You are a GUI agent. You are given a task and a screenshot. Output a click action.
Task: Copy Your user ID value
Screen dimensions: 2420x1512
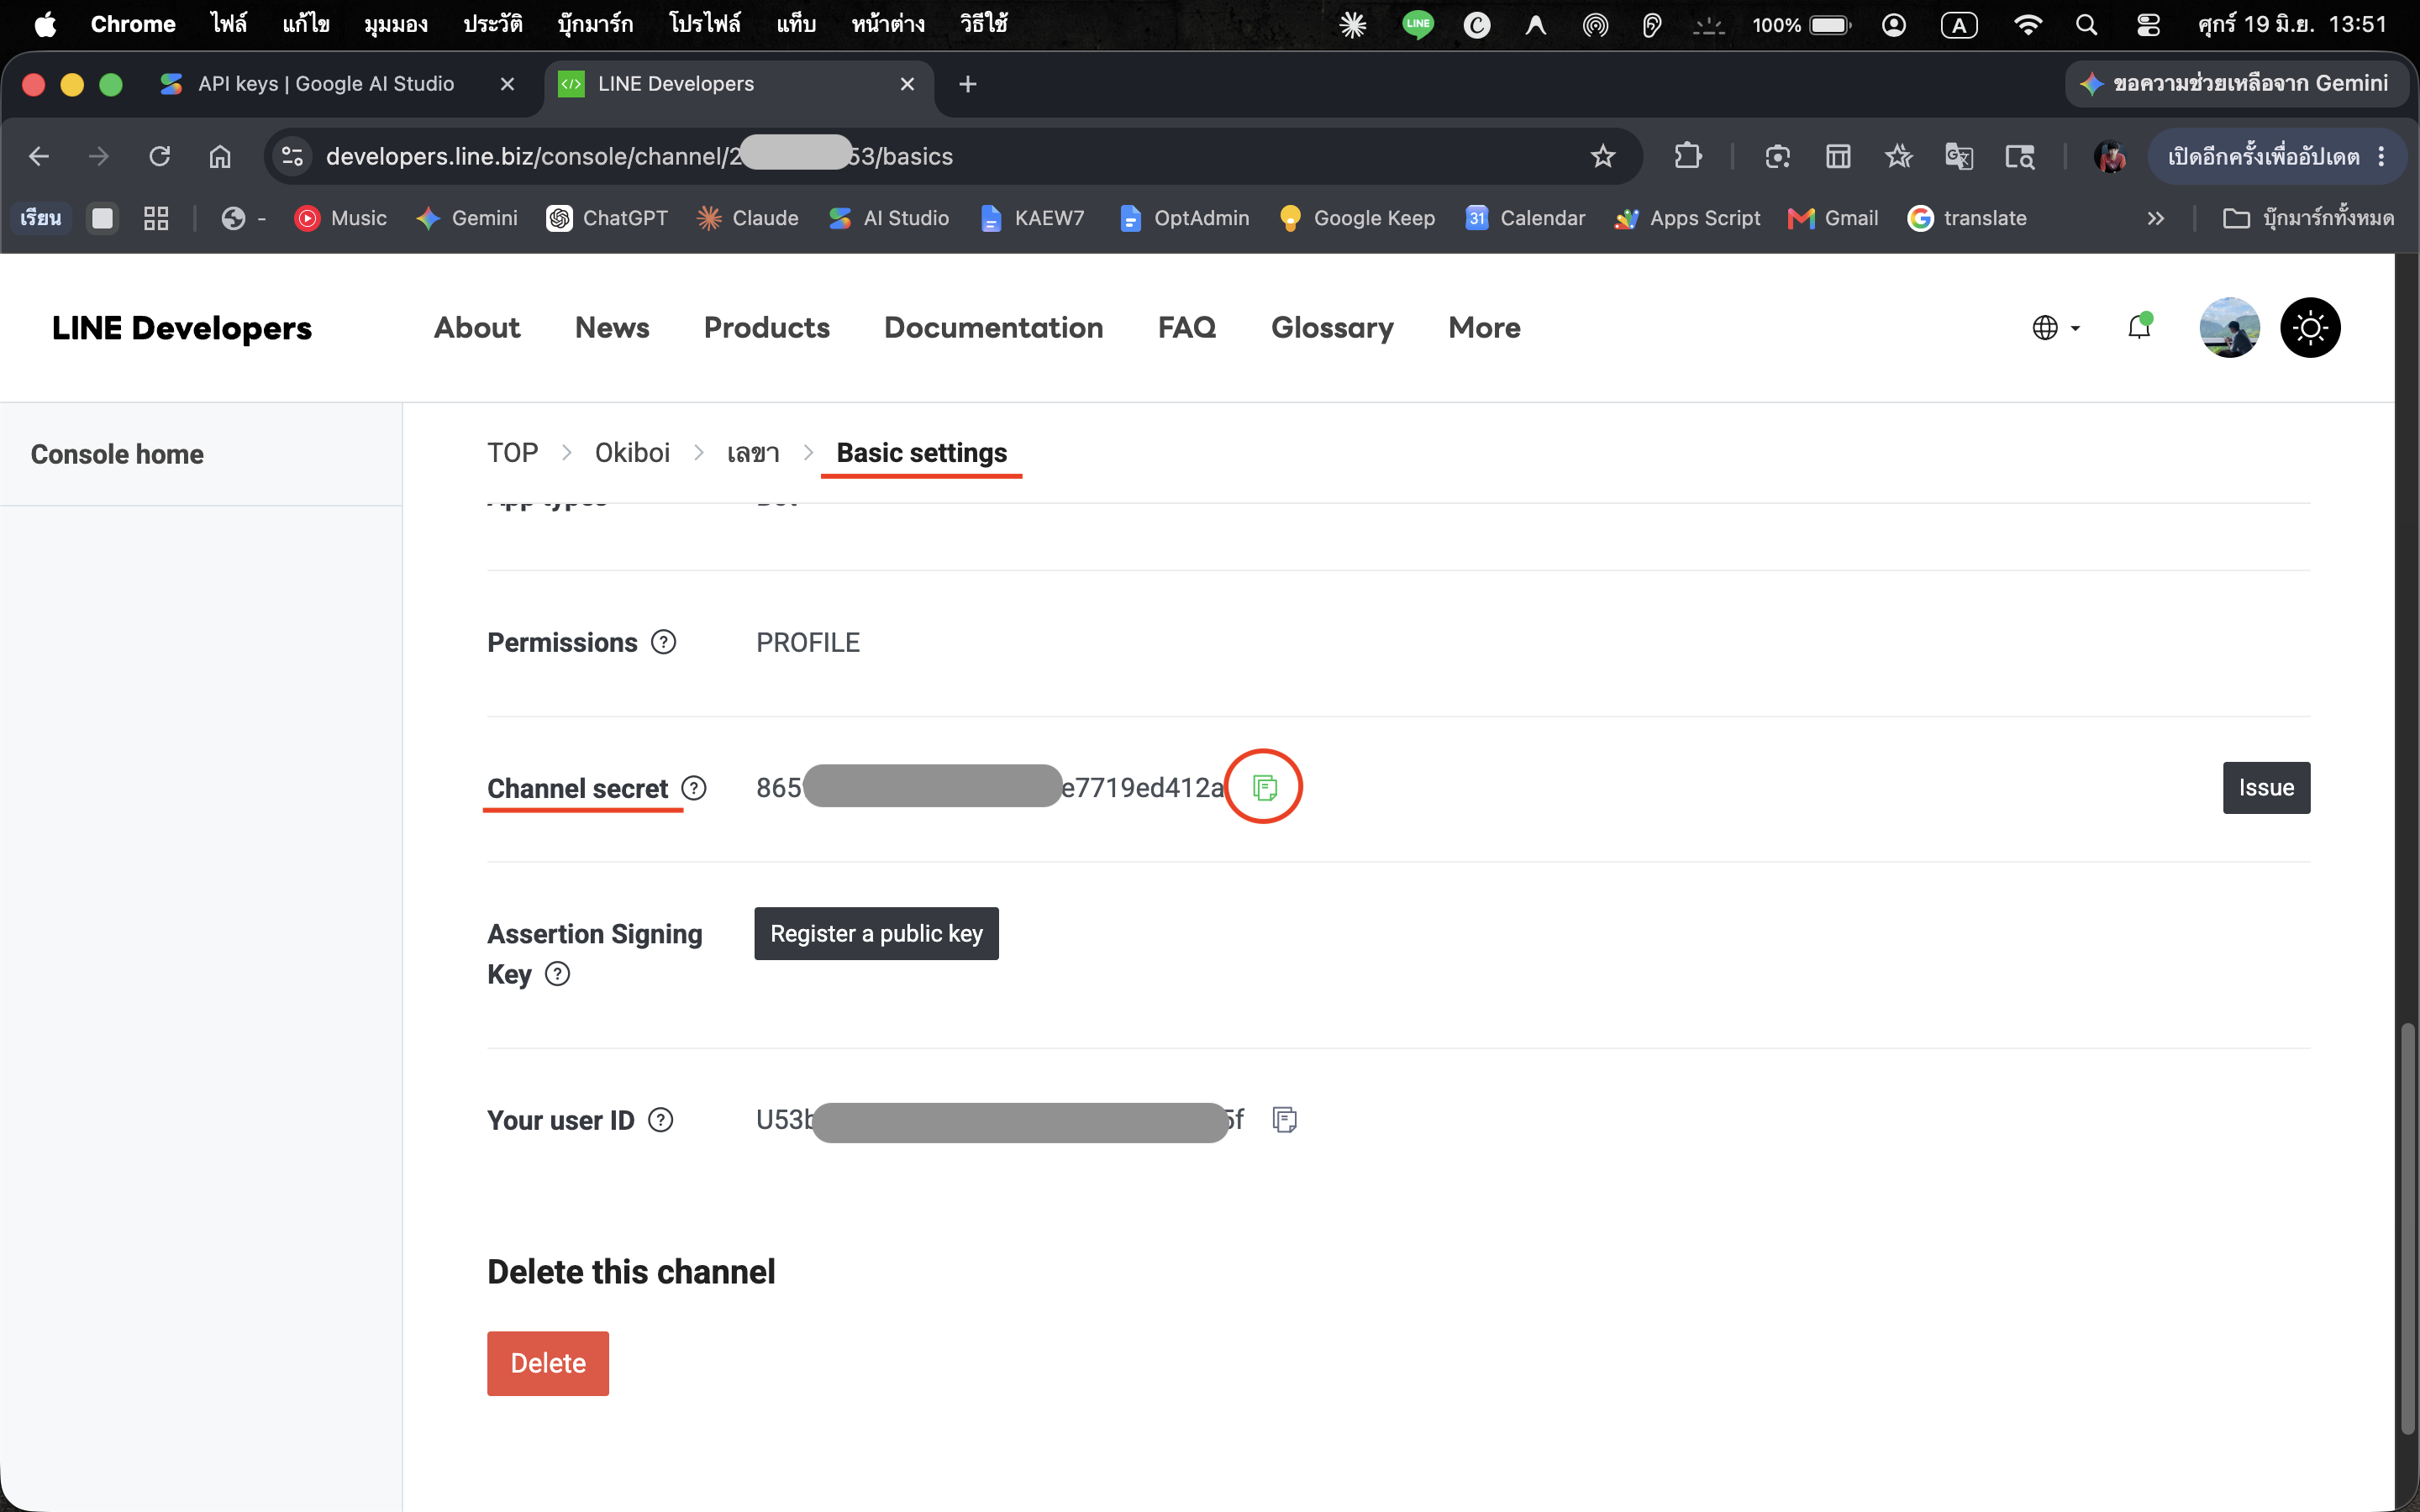[x=1284, y=1120]
